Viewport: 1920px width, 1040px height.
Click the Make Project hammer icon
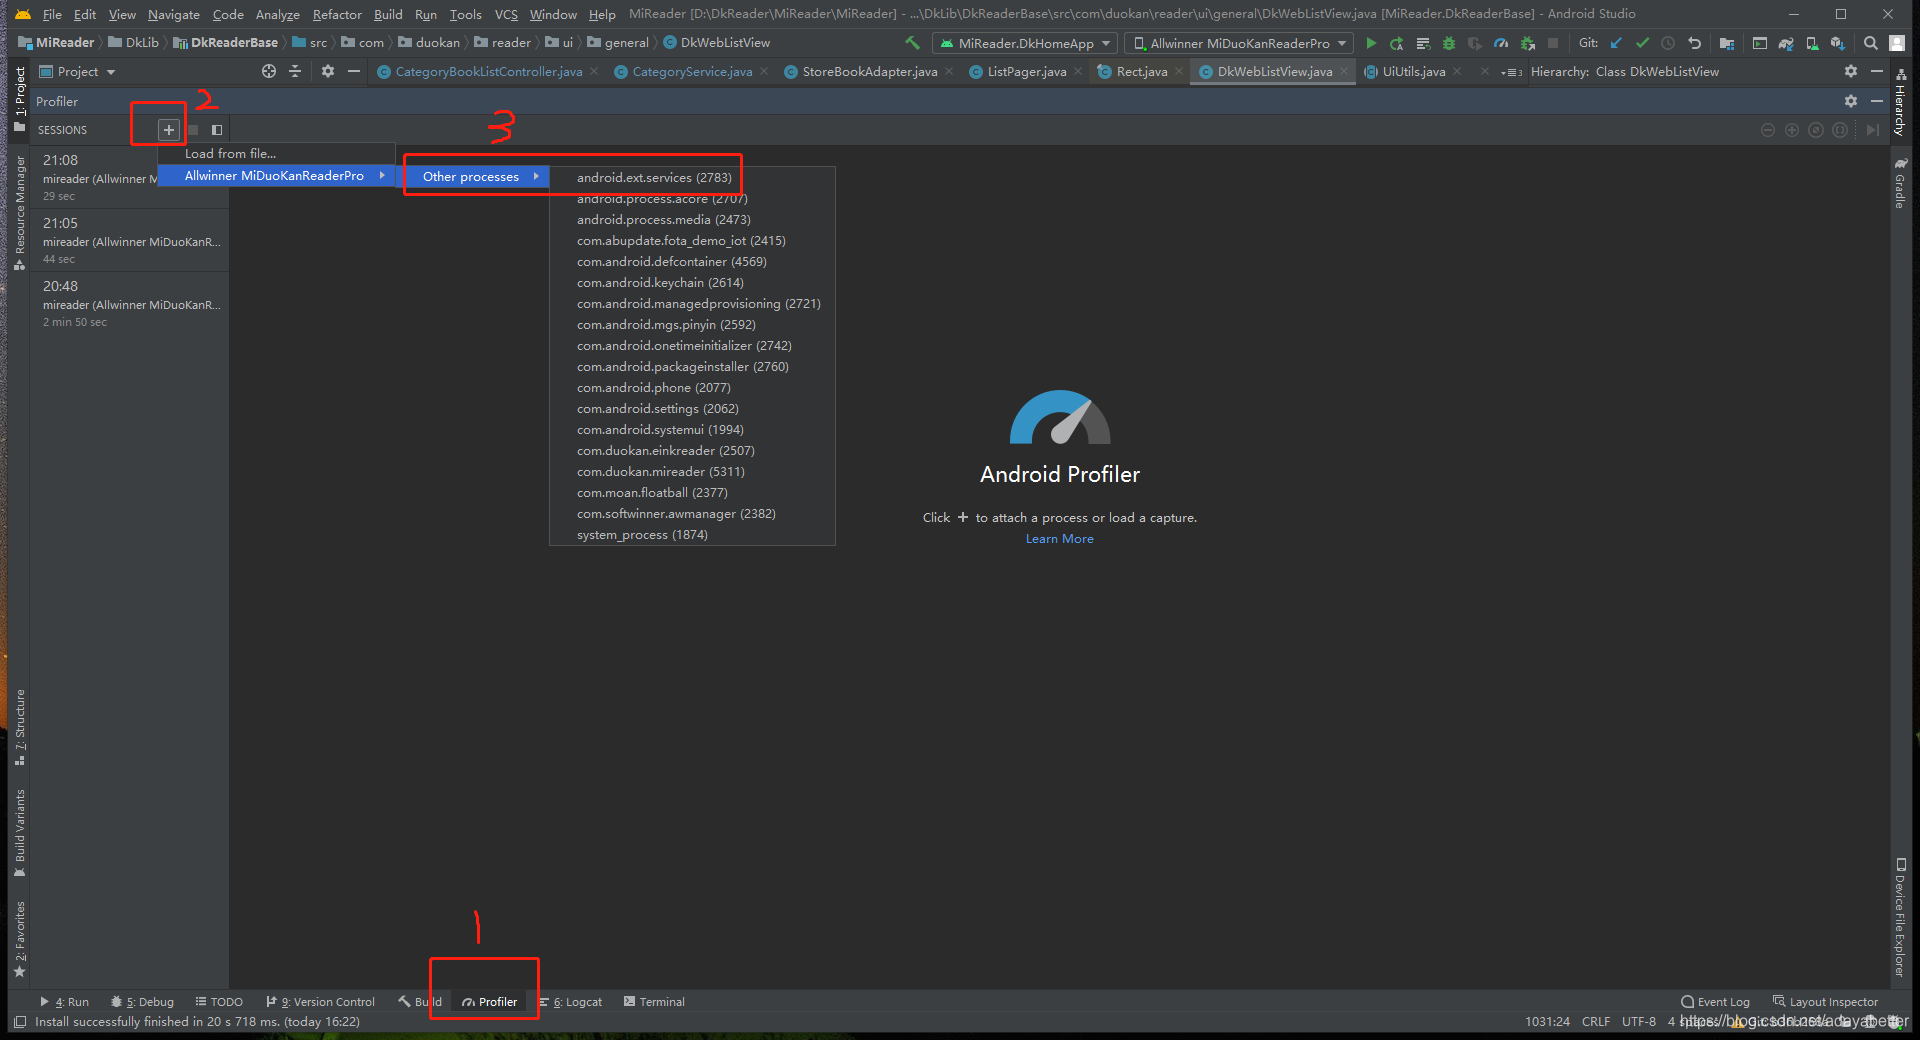click(912, 43)
